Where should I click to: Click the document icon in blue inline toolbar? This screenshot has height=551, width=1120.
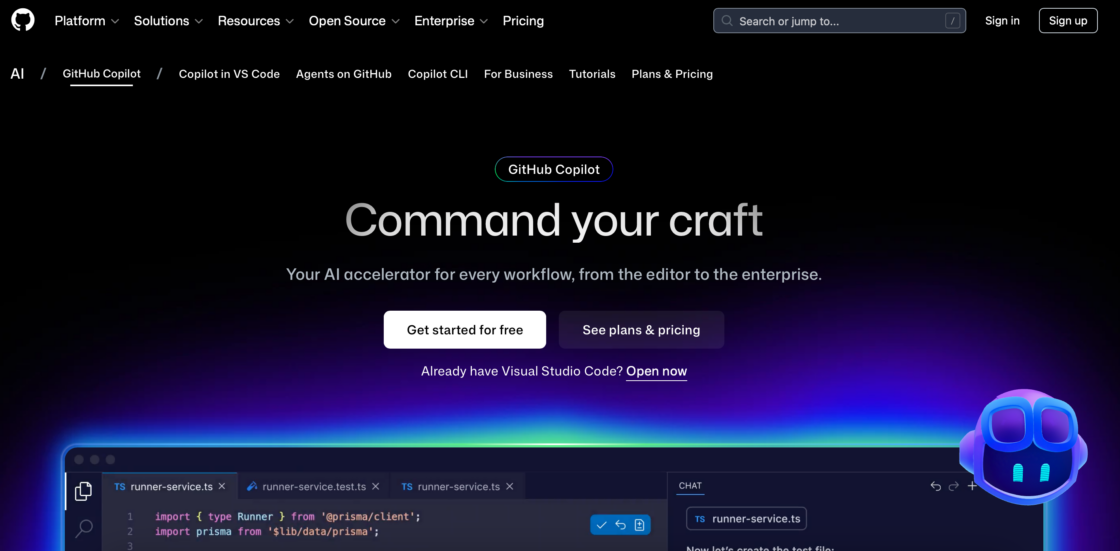[x=639, y=525]
